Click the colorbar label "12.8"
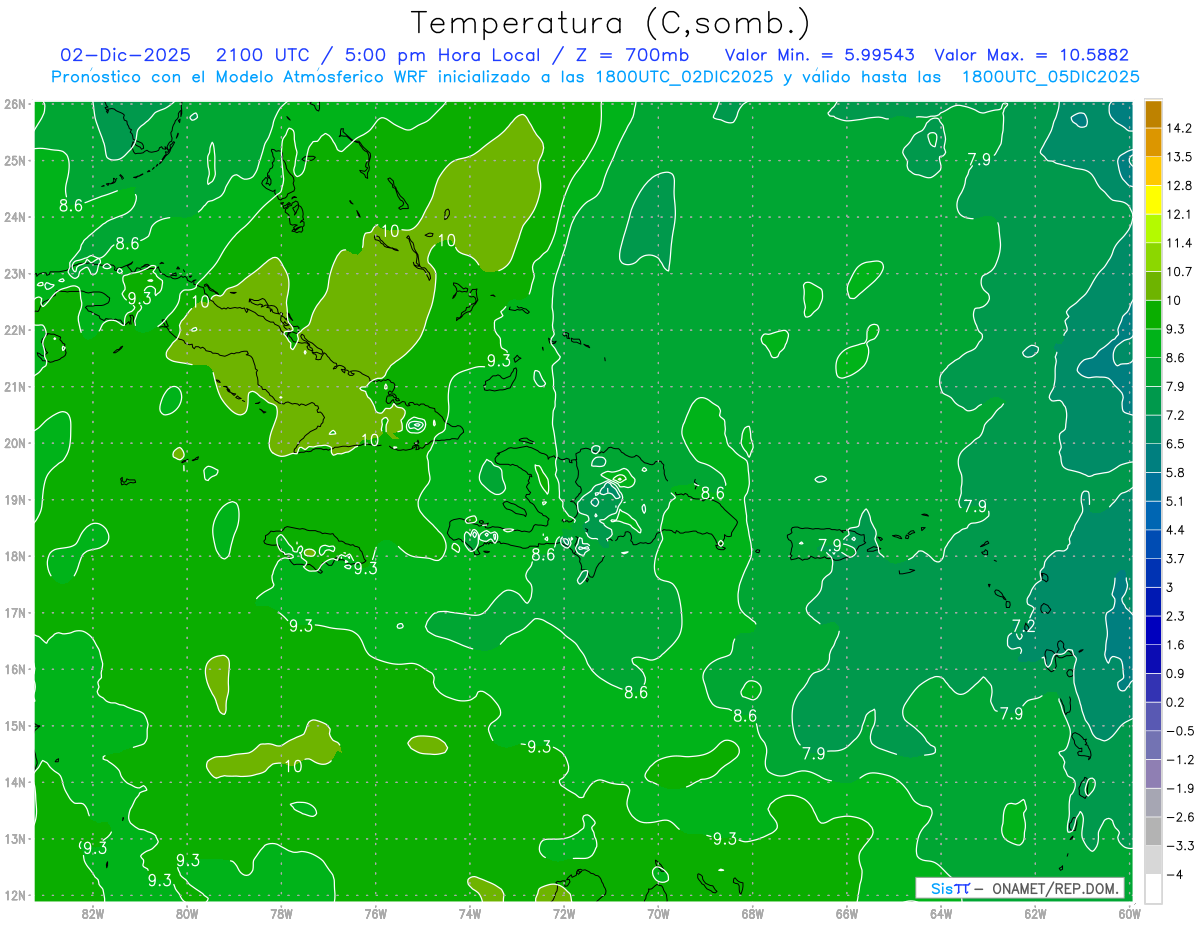 click(x=1178, y=186)
